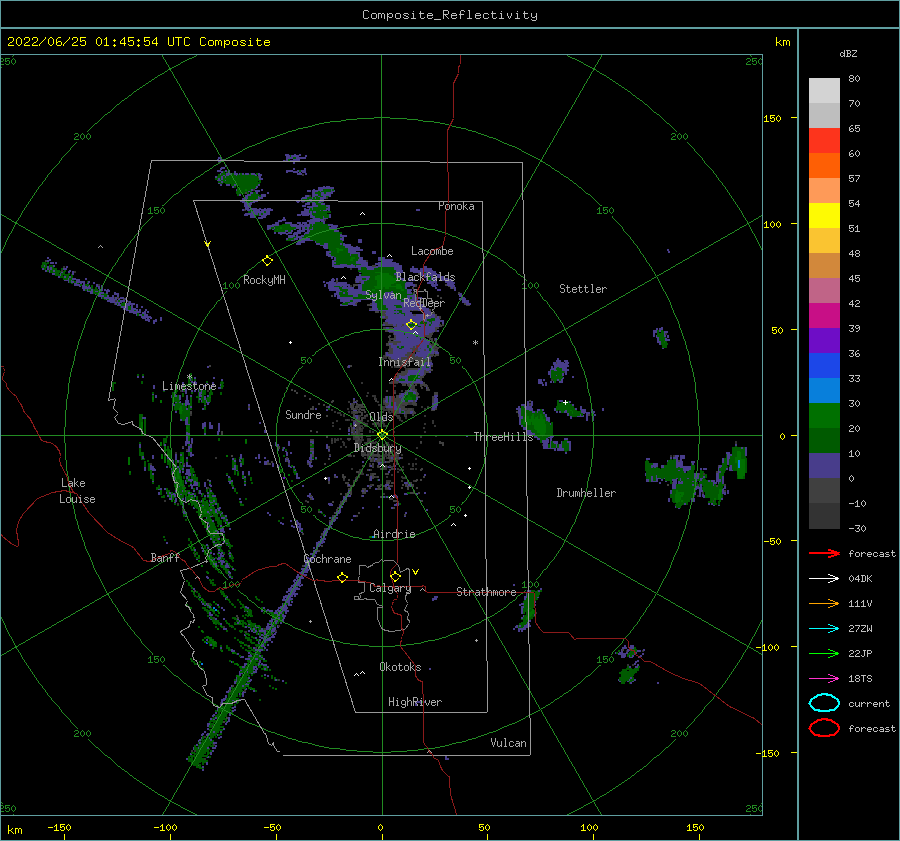Click the HighRiver town label

(x=415, y=702)
